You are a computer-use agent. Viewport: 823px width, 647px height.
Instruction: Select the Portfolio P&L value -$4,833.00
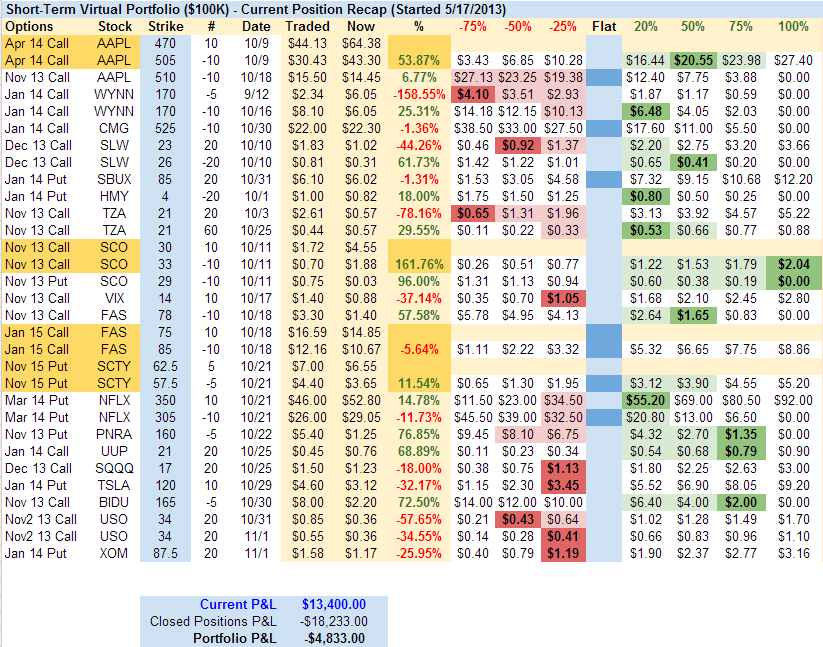[334, 638]
